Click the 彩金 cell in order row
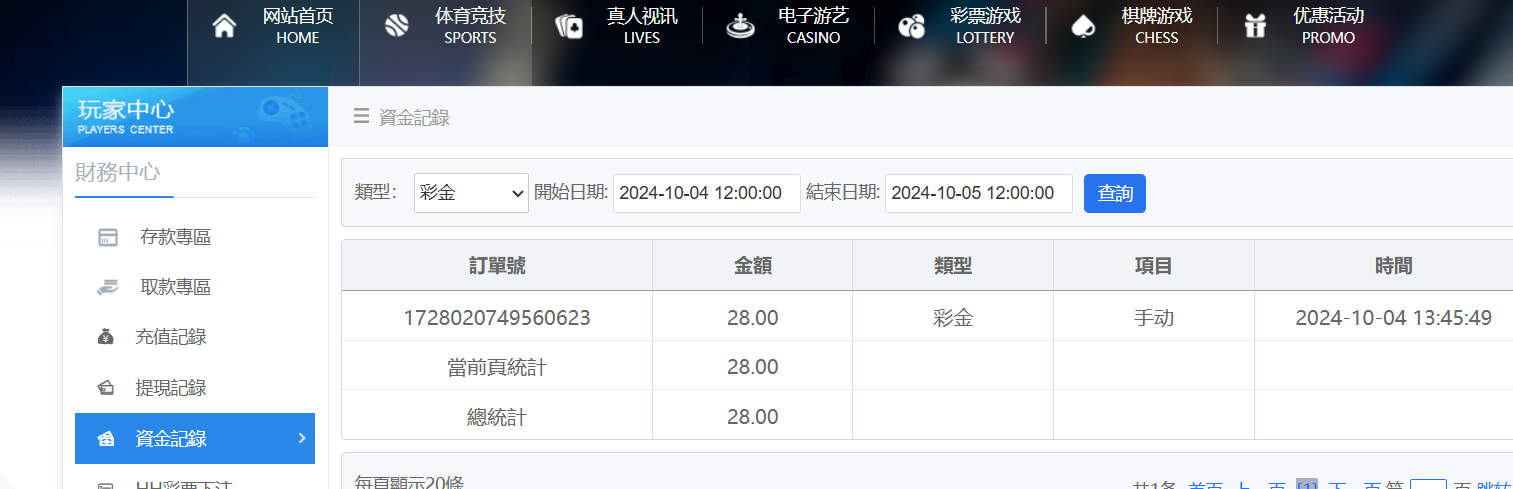1513x489 pixels. pyautogui.click(x=953, y=318)
